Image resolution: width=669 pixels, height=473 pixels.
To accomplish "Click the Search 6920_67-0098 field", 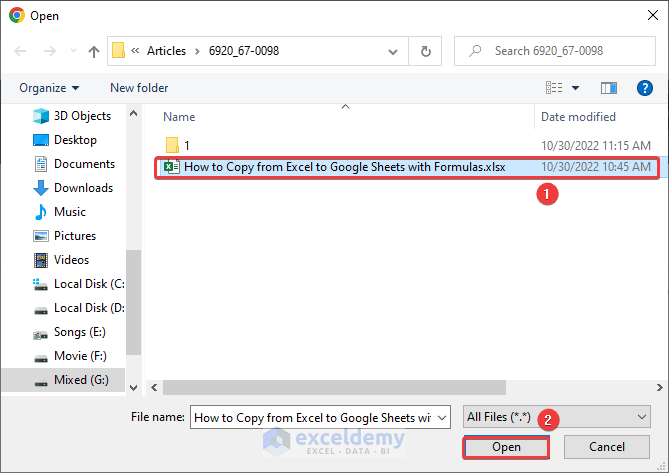I will pos(555,51).
